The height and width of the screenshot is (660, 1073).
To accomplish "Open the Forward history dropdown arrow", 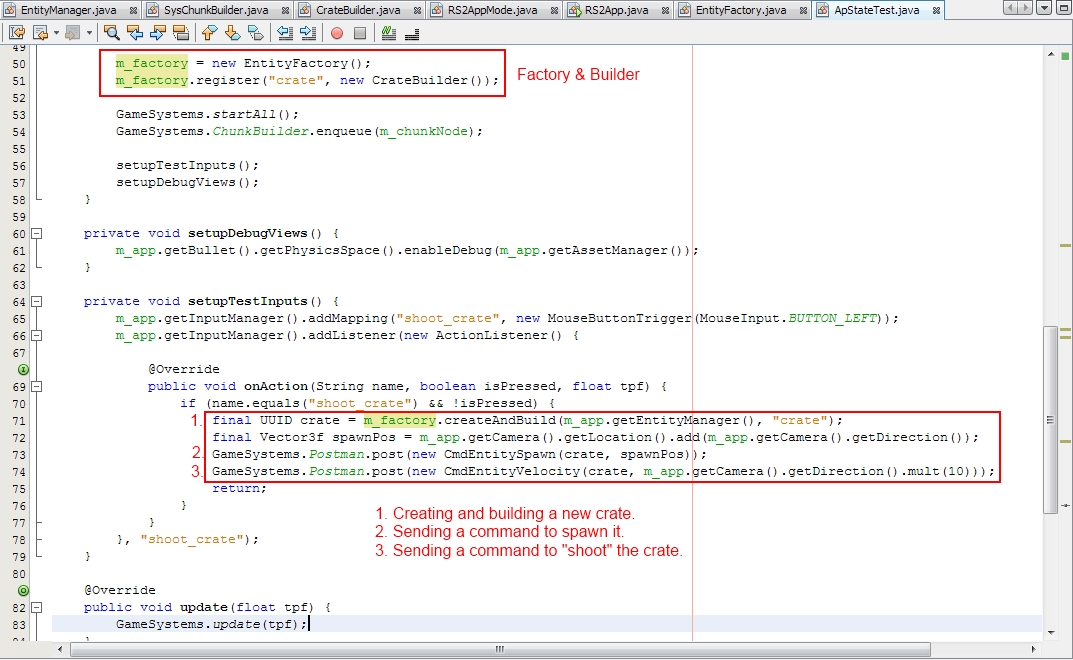I will 88,33.
